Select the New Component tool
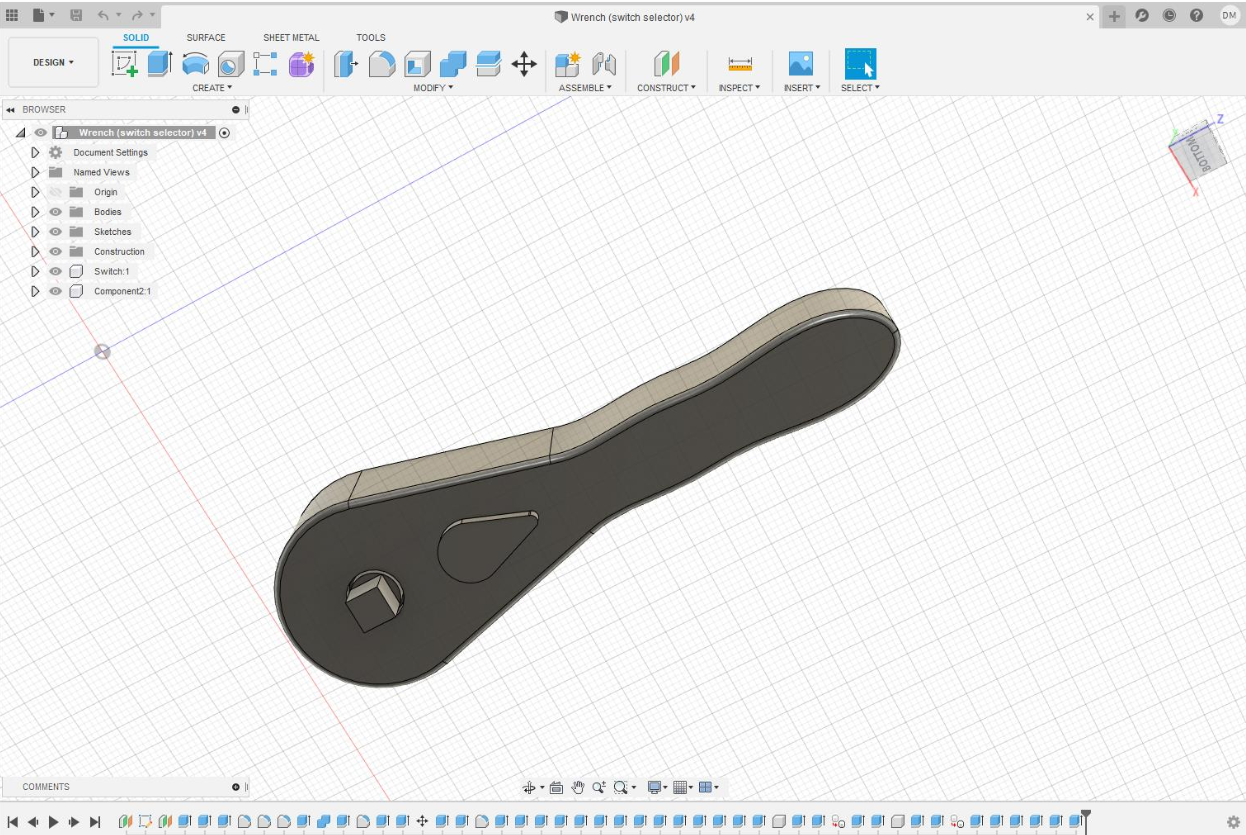The width and height of the screenshot is (1246, 835). coord(568,65)
